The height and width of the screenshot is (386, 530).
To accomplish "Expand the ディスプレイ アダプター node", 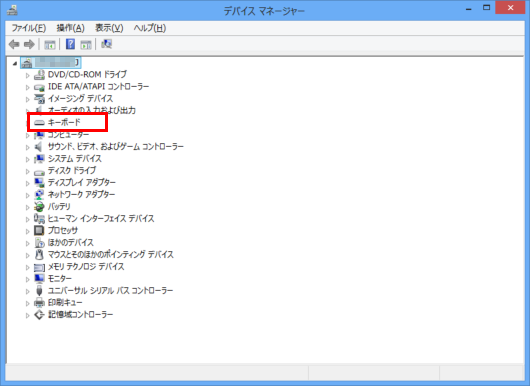I will (x=28, y=183).
